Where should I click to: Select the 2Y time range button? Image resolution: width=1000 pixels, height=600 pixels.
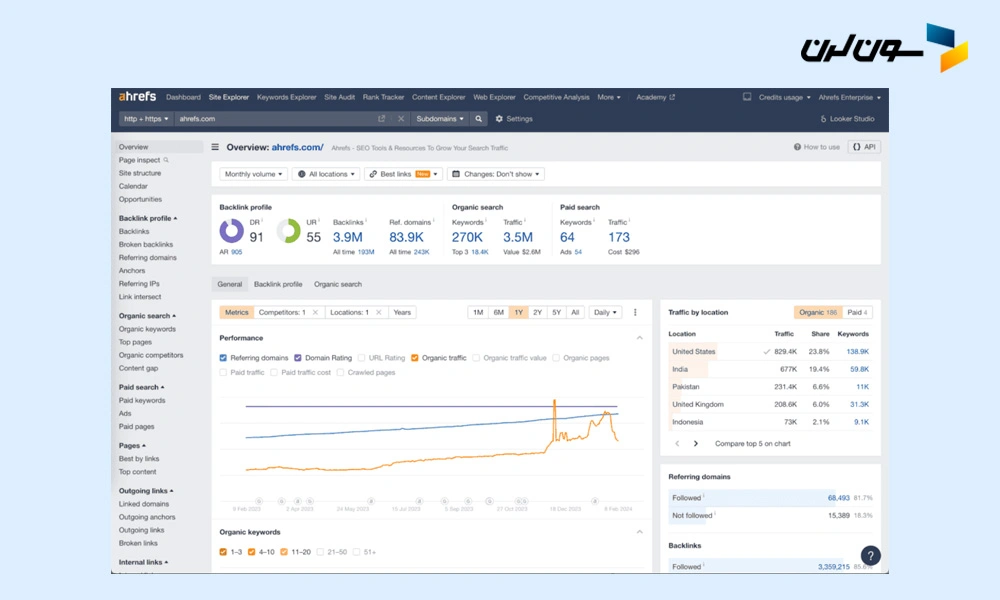point(538,312)
